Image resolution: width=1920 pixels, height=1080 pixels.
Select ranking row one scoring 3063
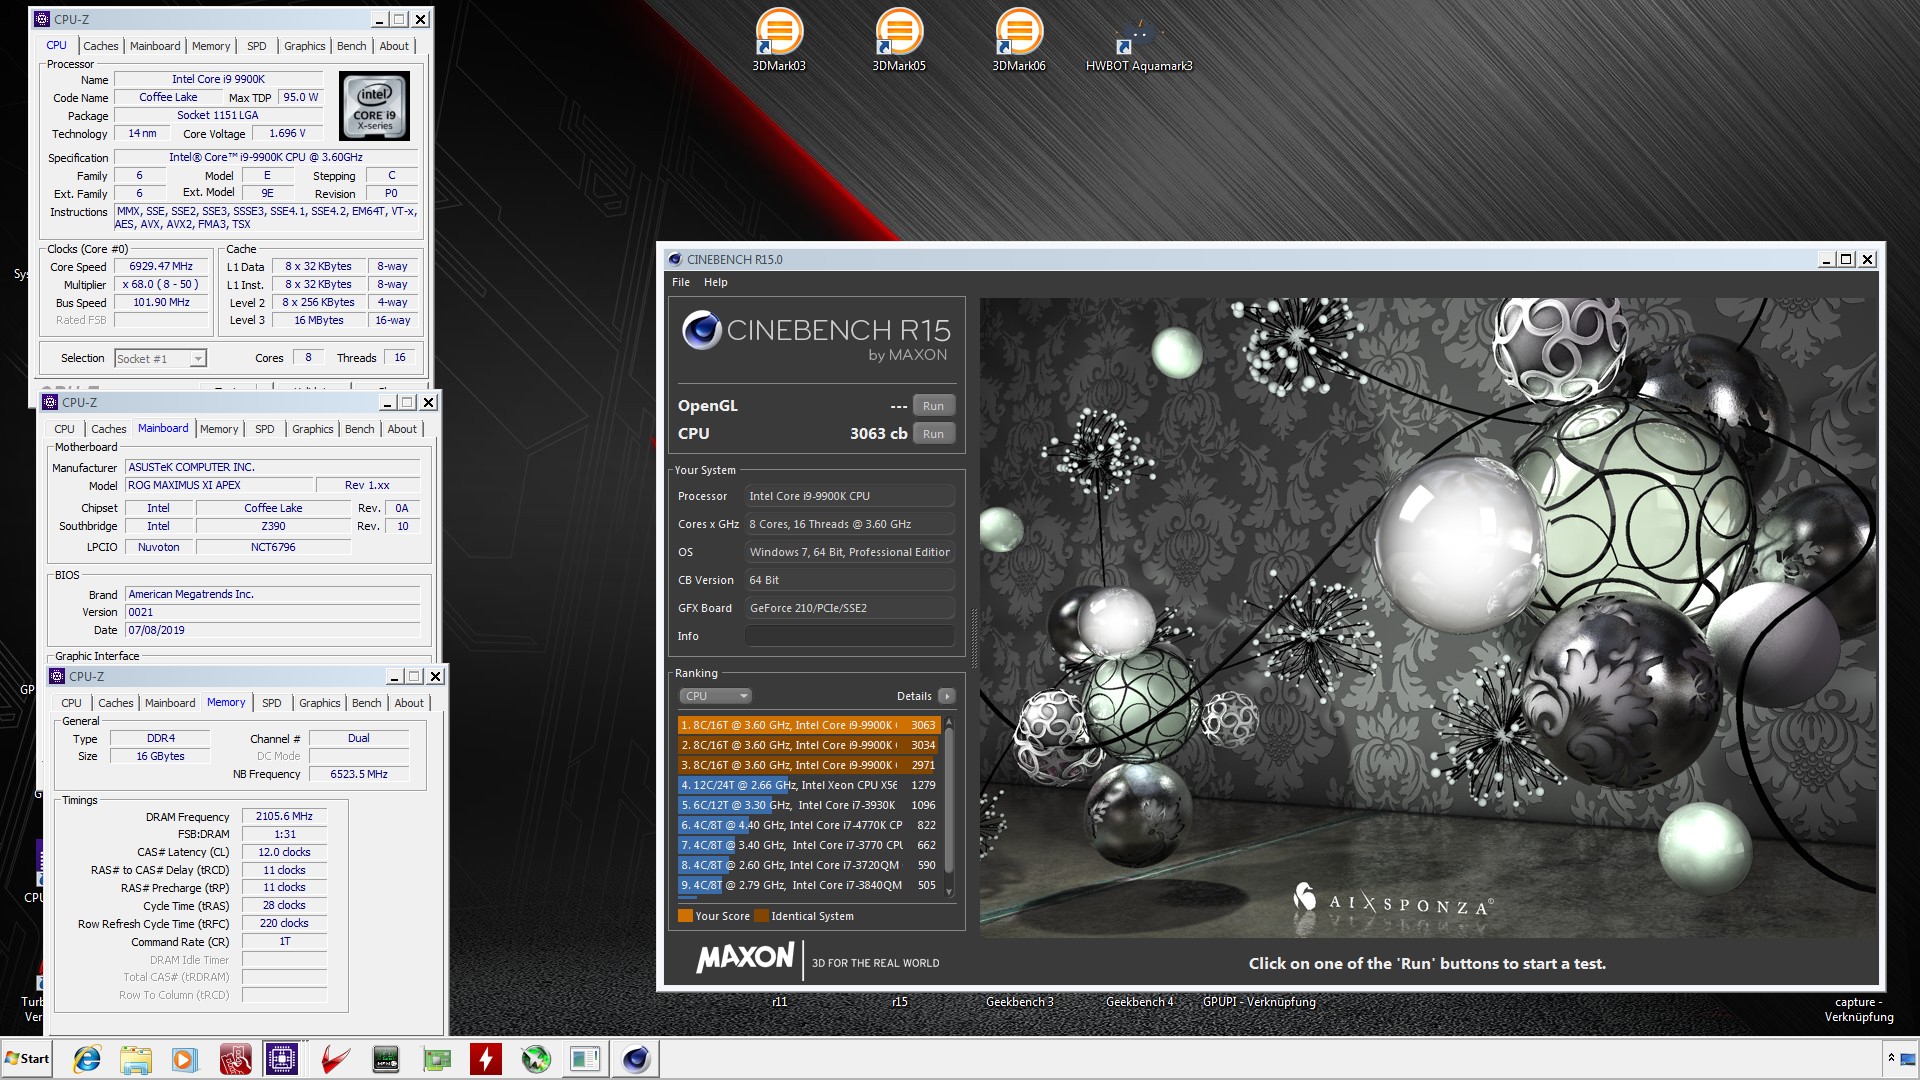click(808, 725)
